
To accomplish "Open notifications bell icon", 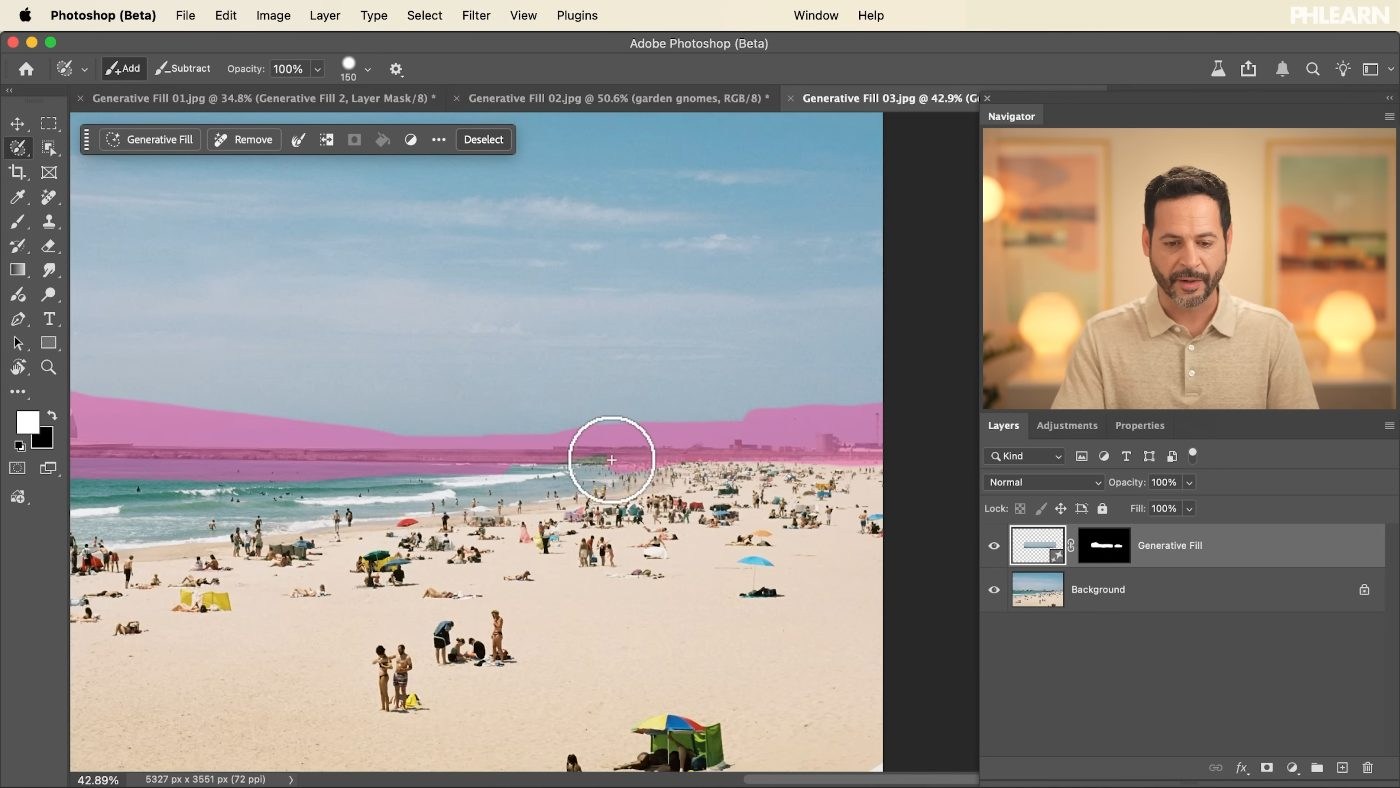I will [1282, 69].
